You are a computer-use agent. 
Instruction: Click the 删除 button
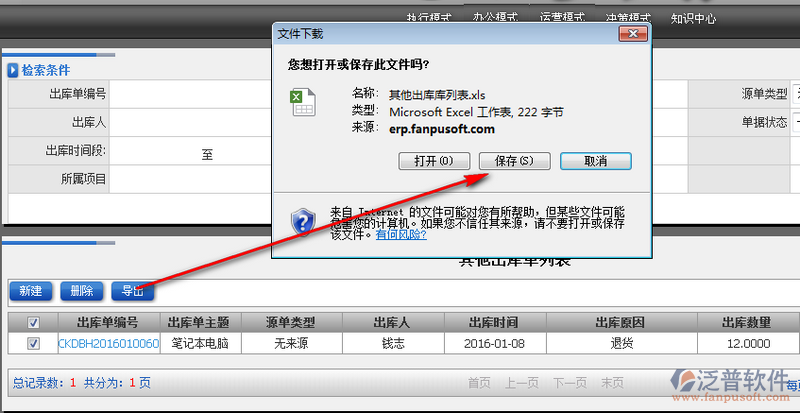coord(82,291)
